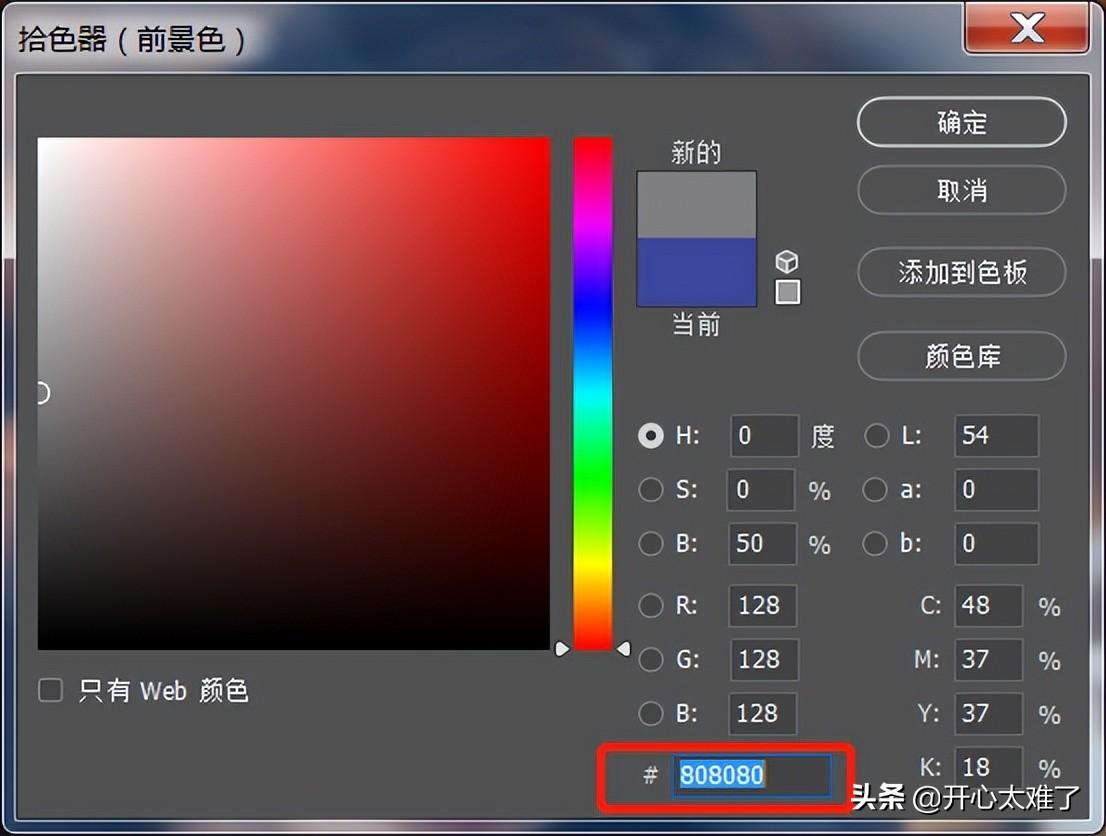Click the brightness field showing 50
Image resolution: width=1106 pixels, height=836 pixels.
[x=763, y=543]
